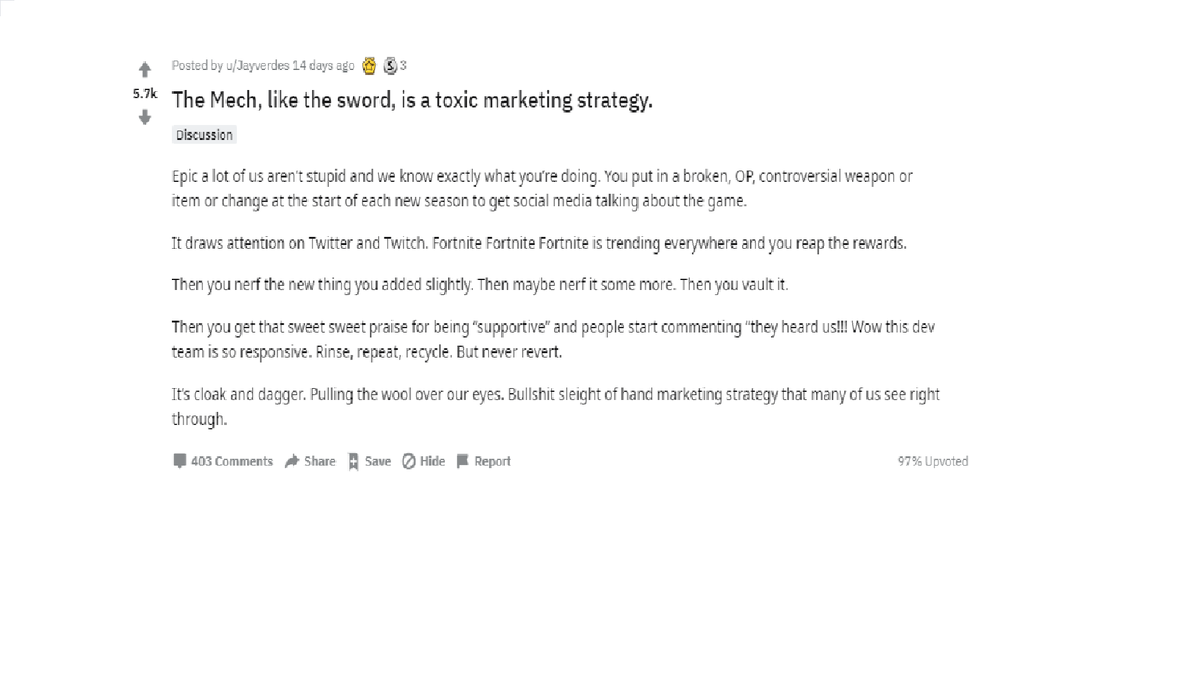Open the 403 Comments link

(x=231, y=461)
